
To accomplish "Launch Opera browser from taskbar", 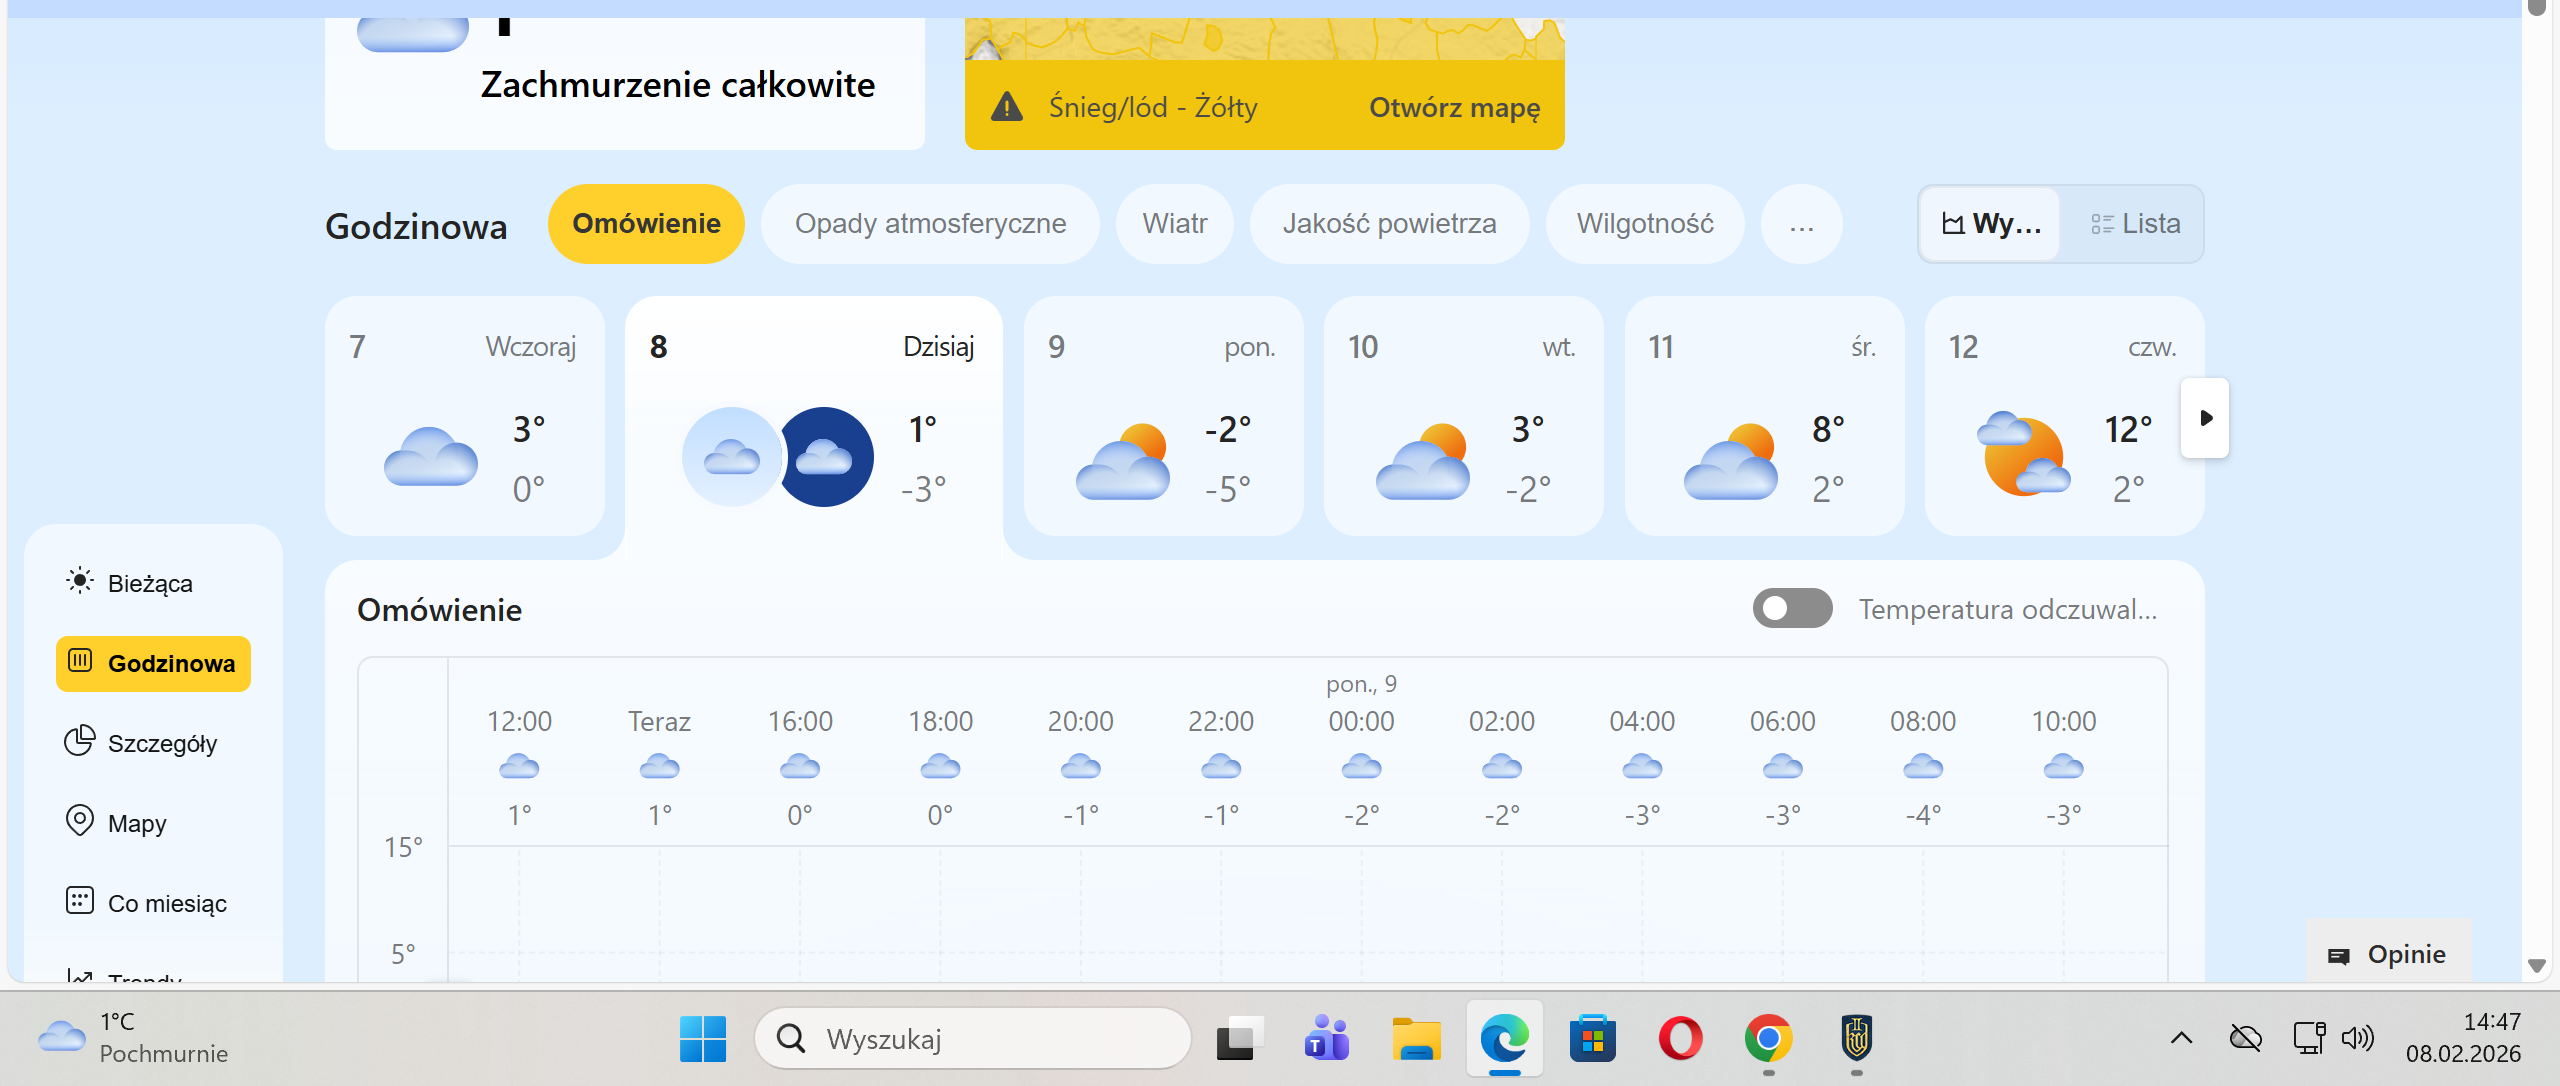I will (1680, 1039).
